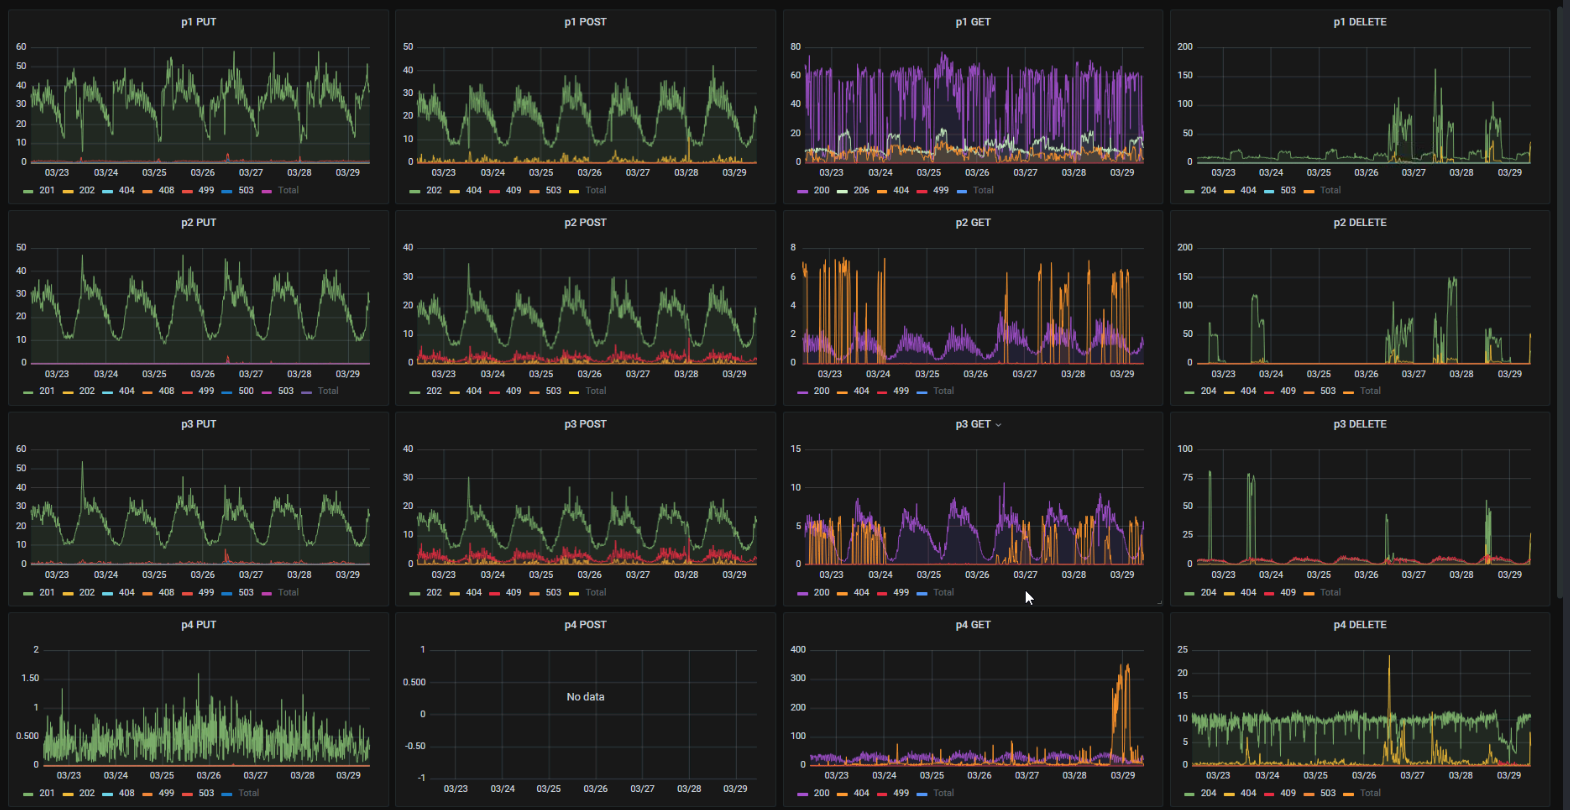Open the p4 GET panel title menu

click(973, 625)
